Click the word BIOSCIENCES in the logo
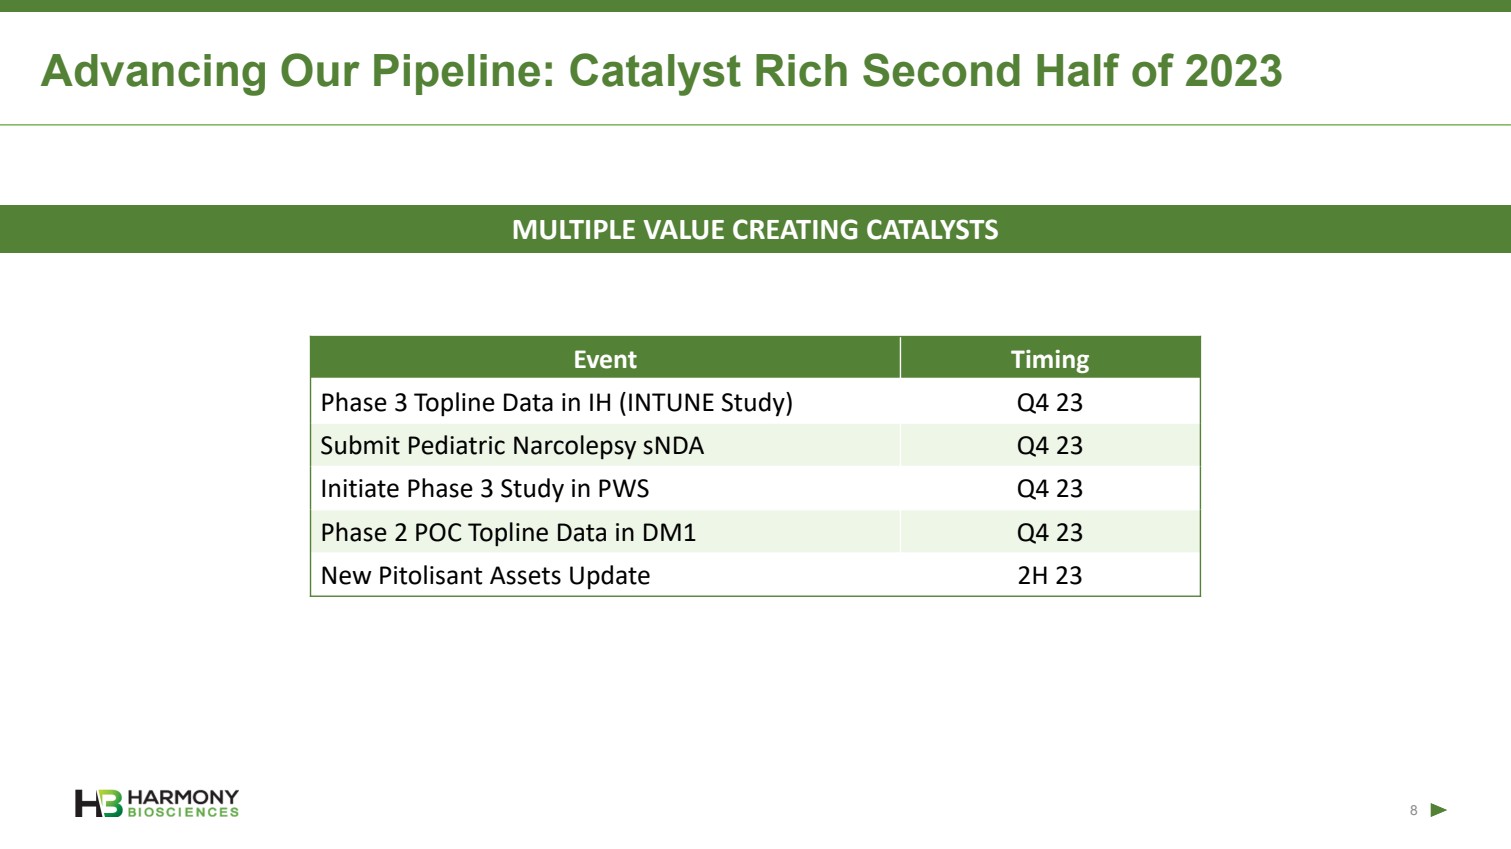This screenshot has height=849, width=1511. pyautogui.click(x=183, y=813)
